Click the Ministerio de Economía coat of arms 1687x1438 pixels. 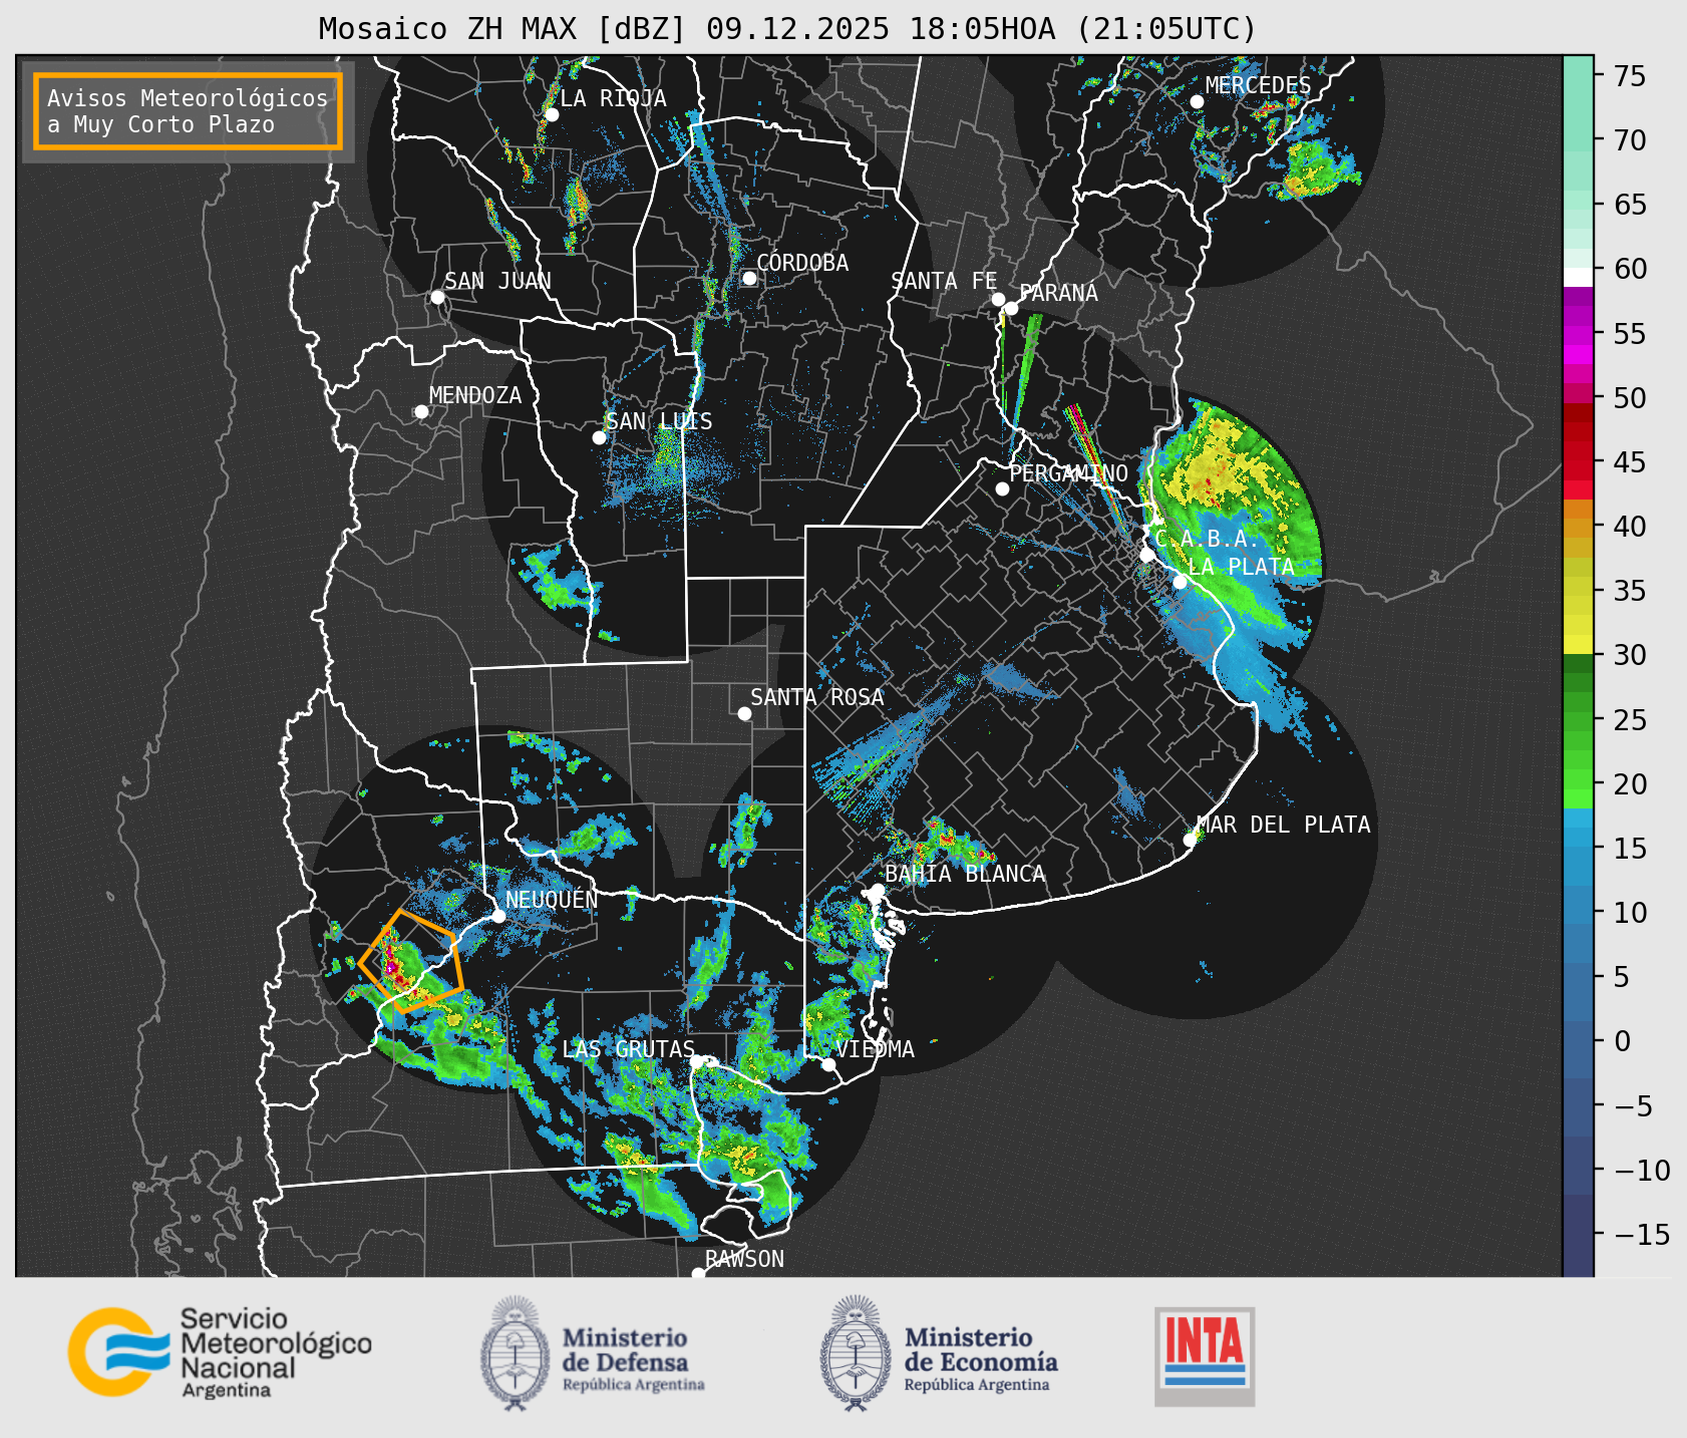pyautogui.click(x=856, y=1353)
